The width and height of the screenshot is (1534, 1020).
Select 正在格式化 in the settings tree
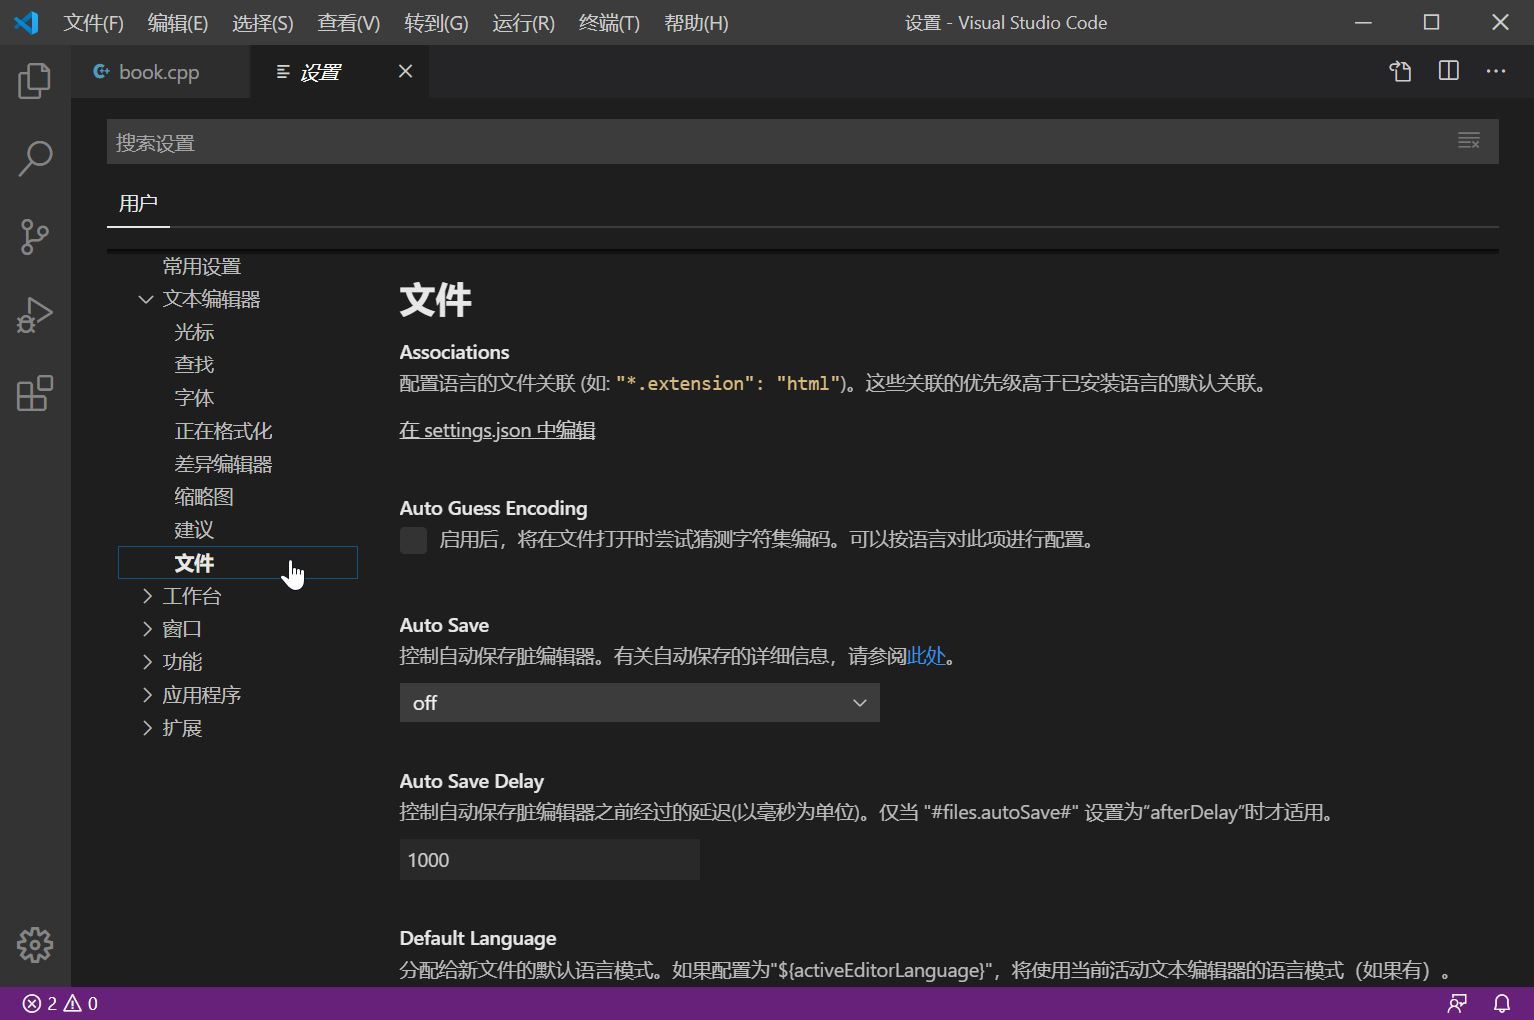(223, 431)
